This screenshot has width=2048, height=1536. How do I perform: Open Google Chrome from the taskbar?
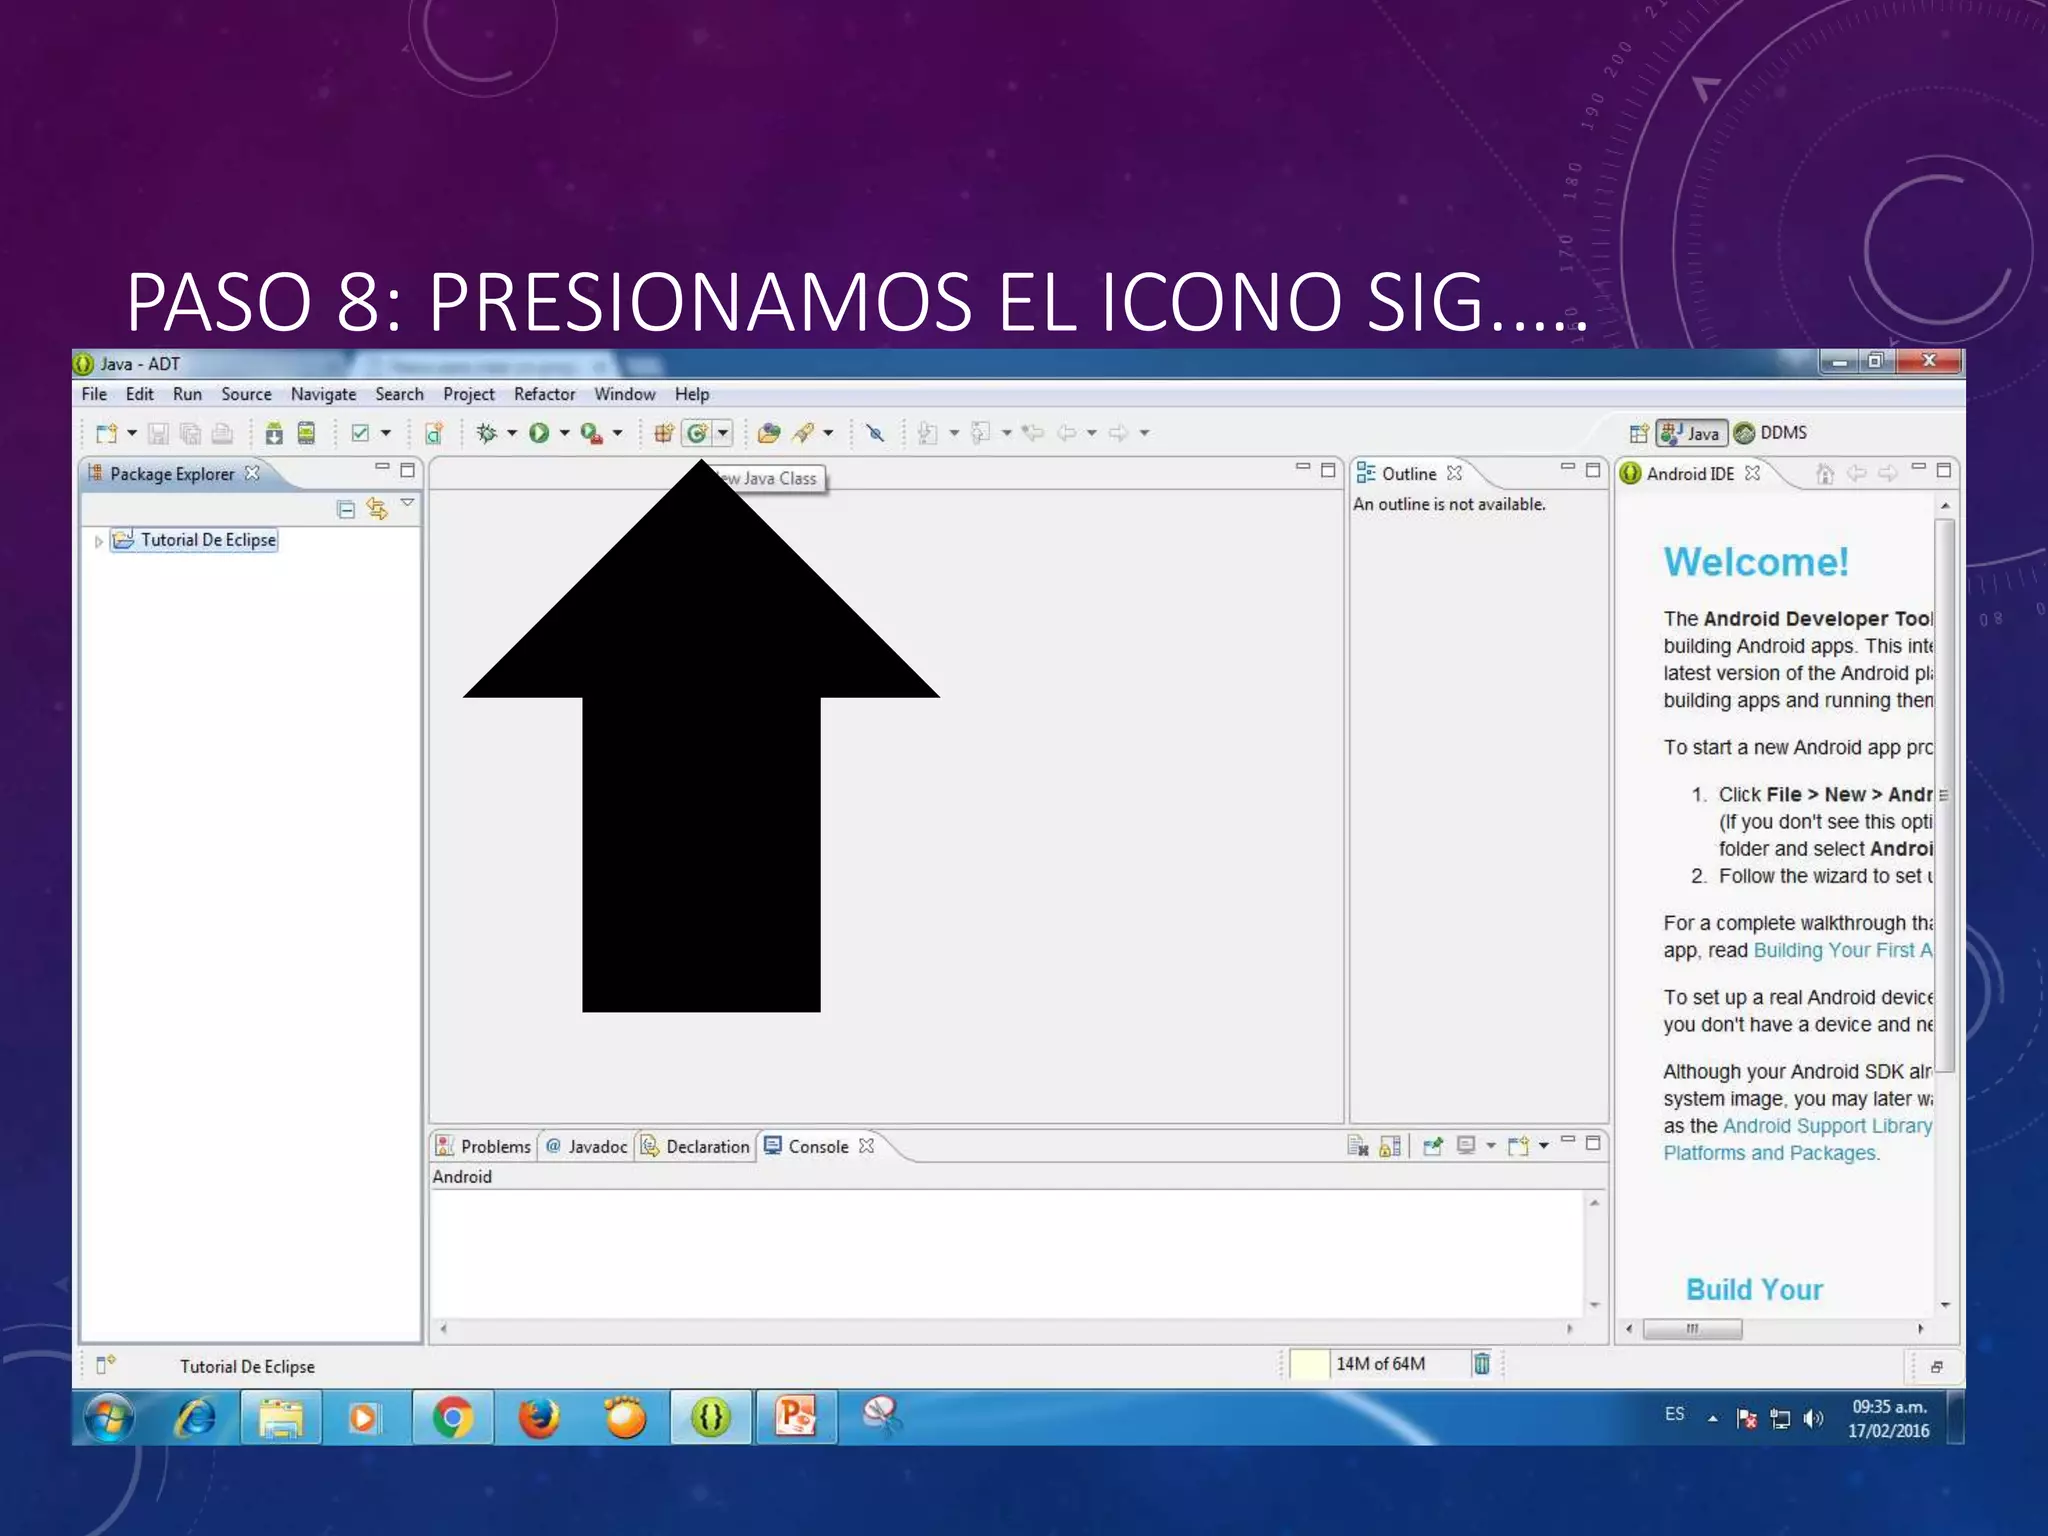[x=453, y=1417]
